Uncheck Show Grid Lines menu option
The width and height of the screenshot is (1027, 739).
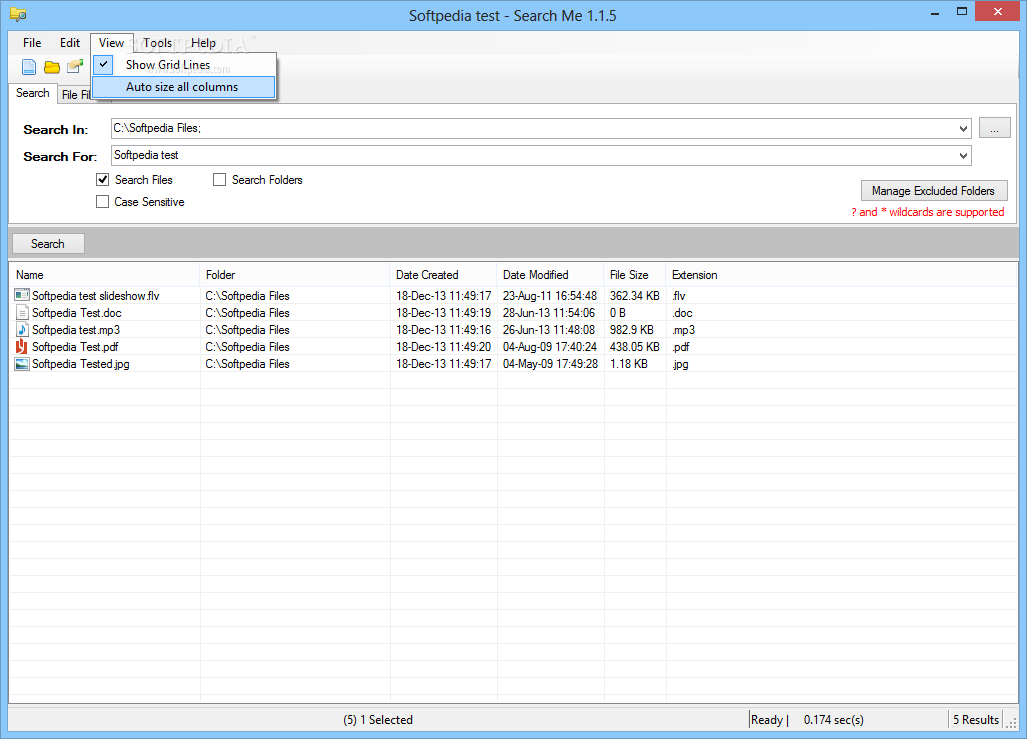click(x=183, y=64)
